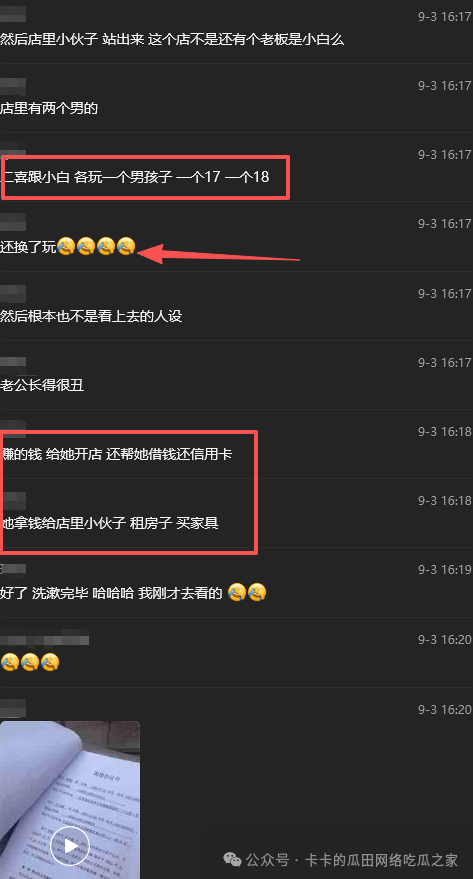Click the red arrow pointing at emojis
Viewport: 473px width, 879px height.
pos(219,253)
